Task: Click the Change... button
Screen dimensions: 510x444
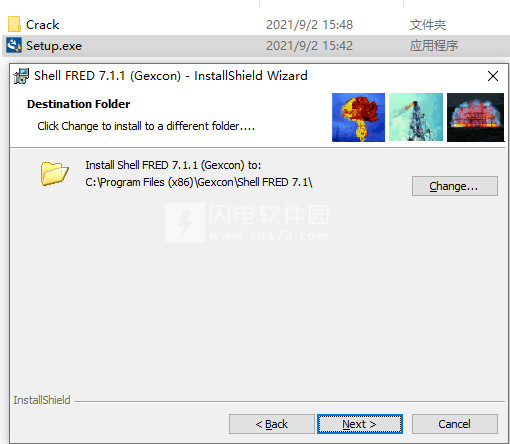Action: pos(455,186)
